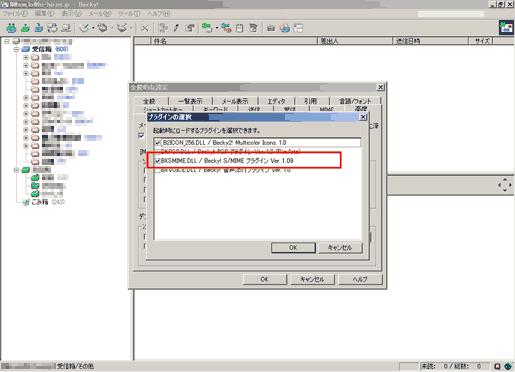
Task: Open the 編集 menu
Action: [x=44, y=14]
